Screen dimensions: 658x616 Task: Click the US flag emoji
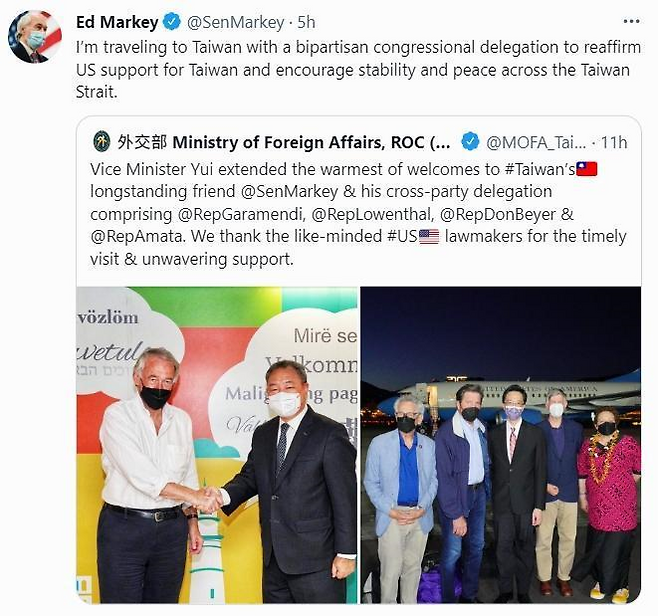point(429,236)
